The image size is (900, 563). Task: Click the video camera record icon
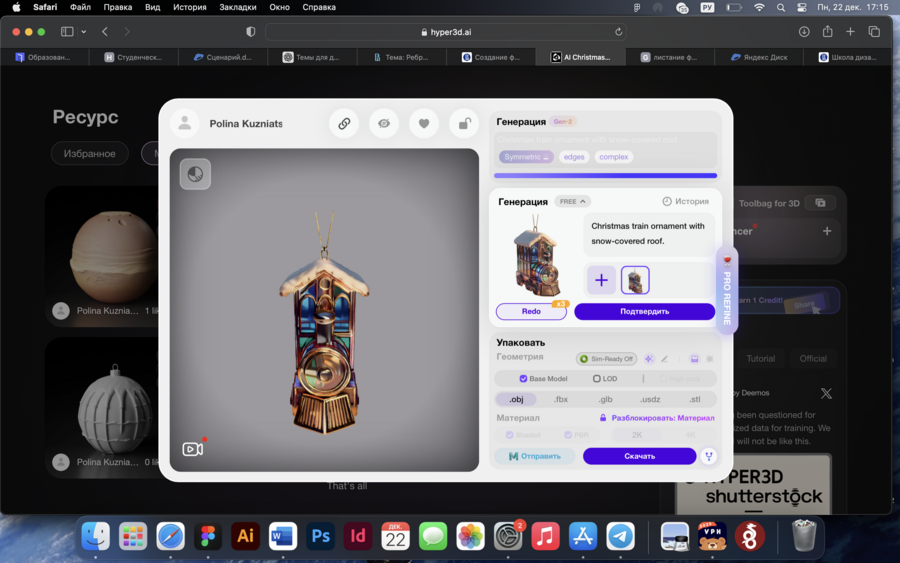193,449
